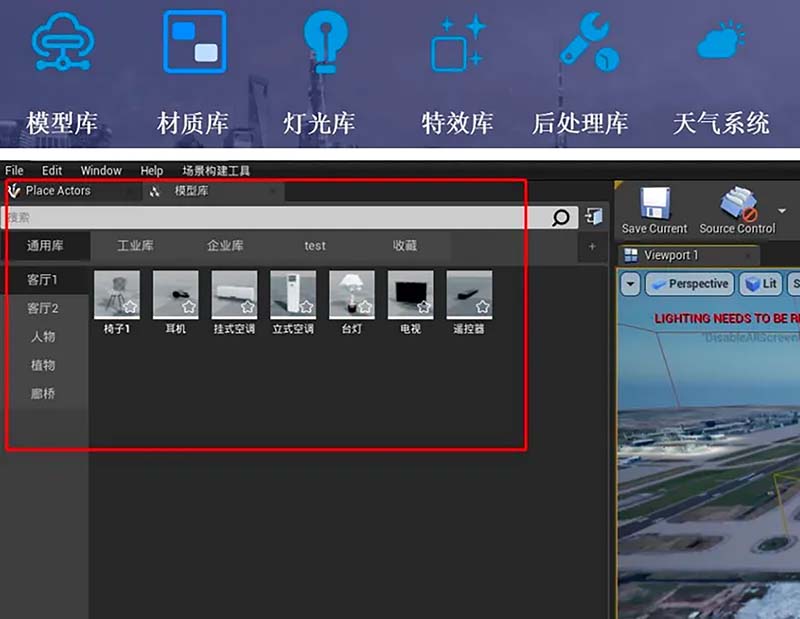This screenshot has width=800, height=619.
Task: Open the 场景构建工具 menu
Action: tap(216, 171)
